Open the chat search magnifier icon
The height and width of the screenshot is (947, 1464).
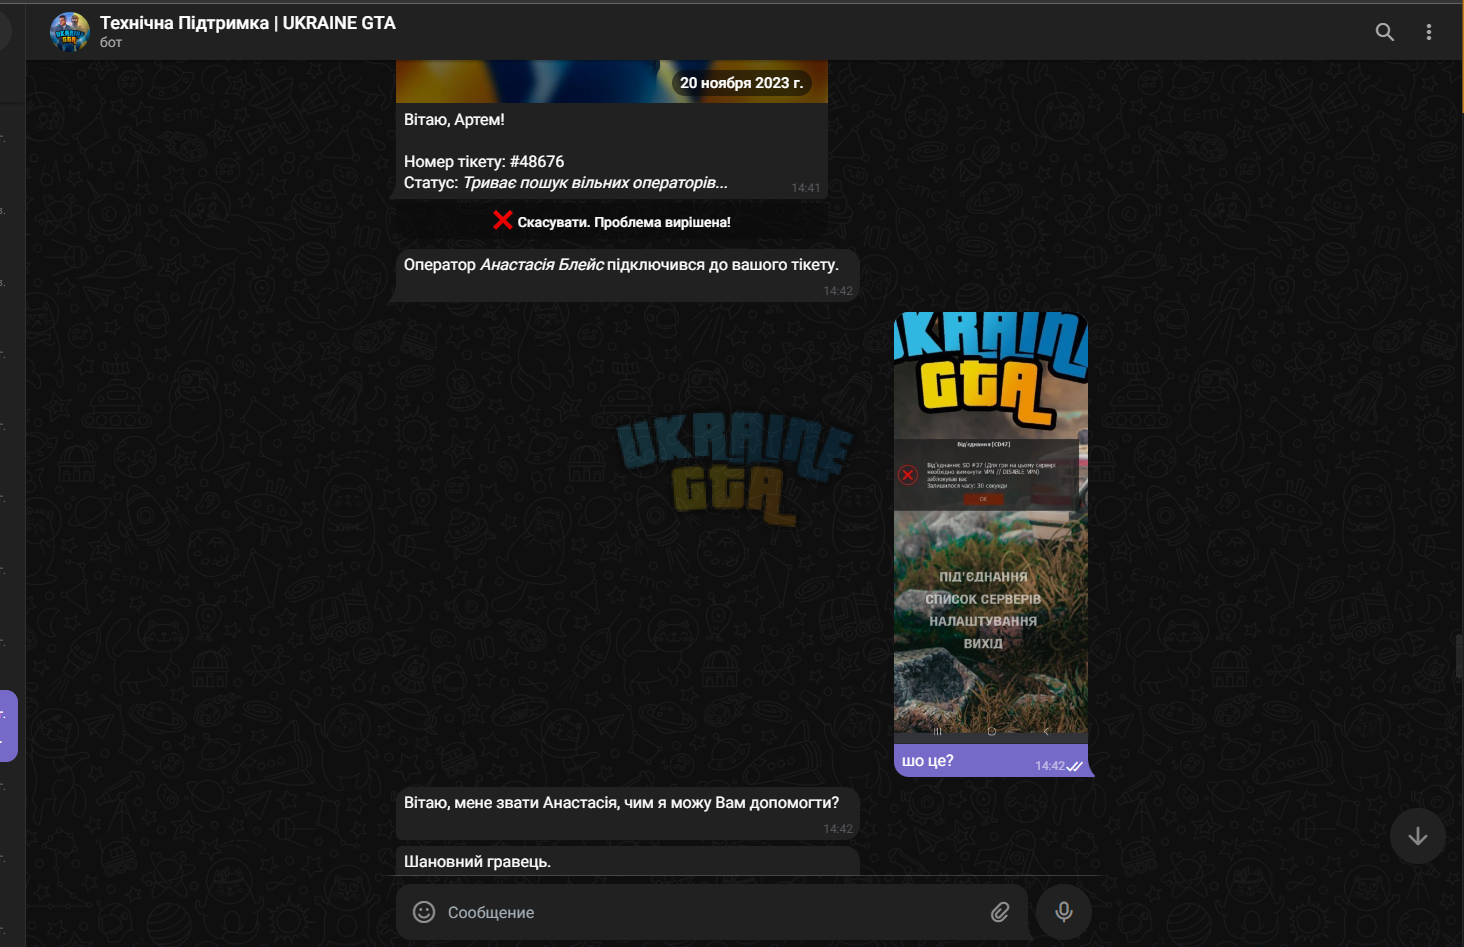click(x=1385, y=32)
